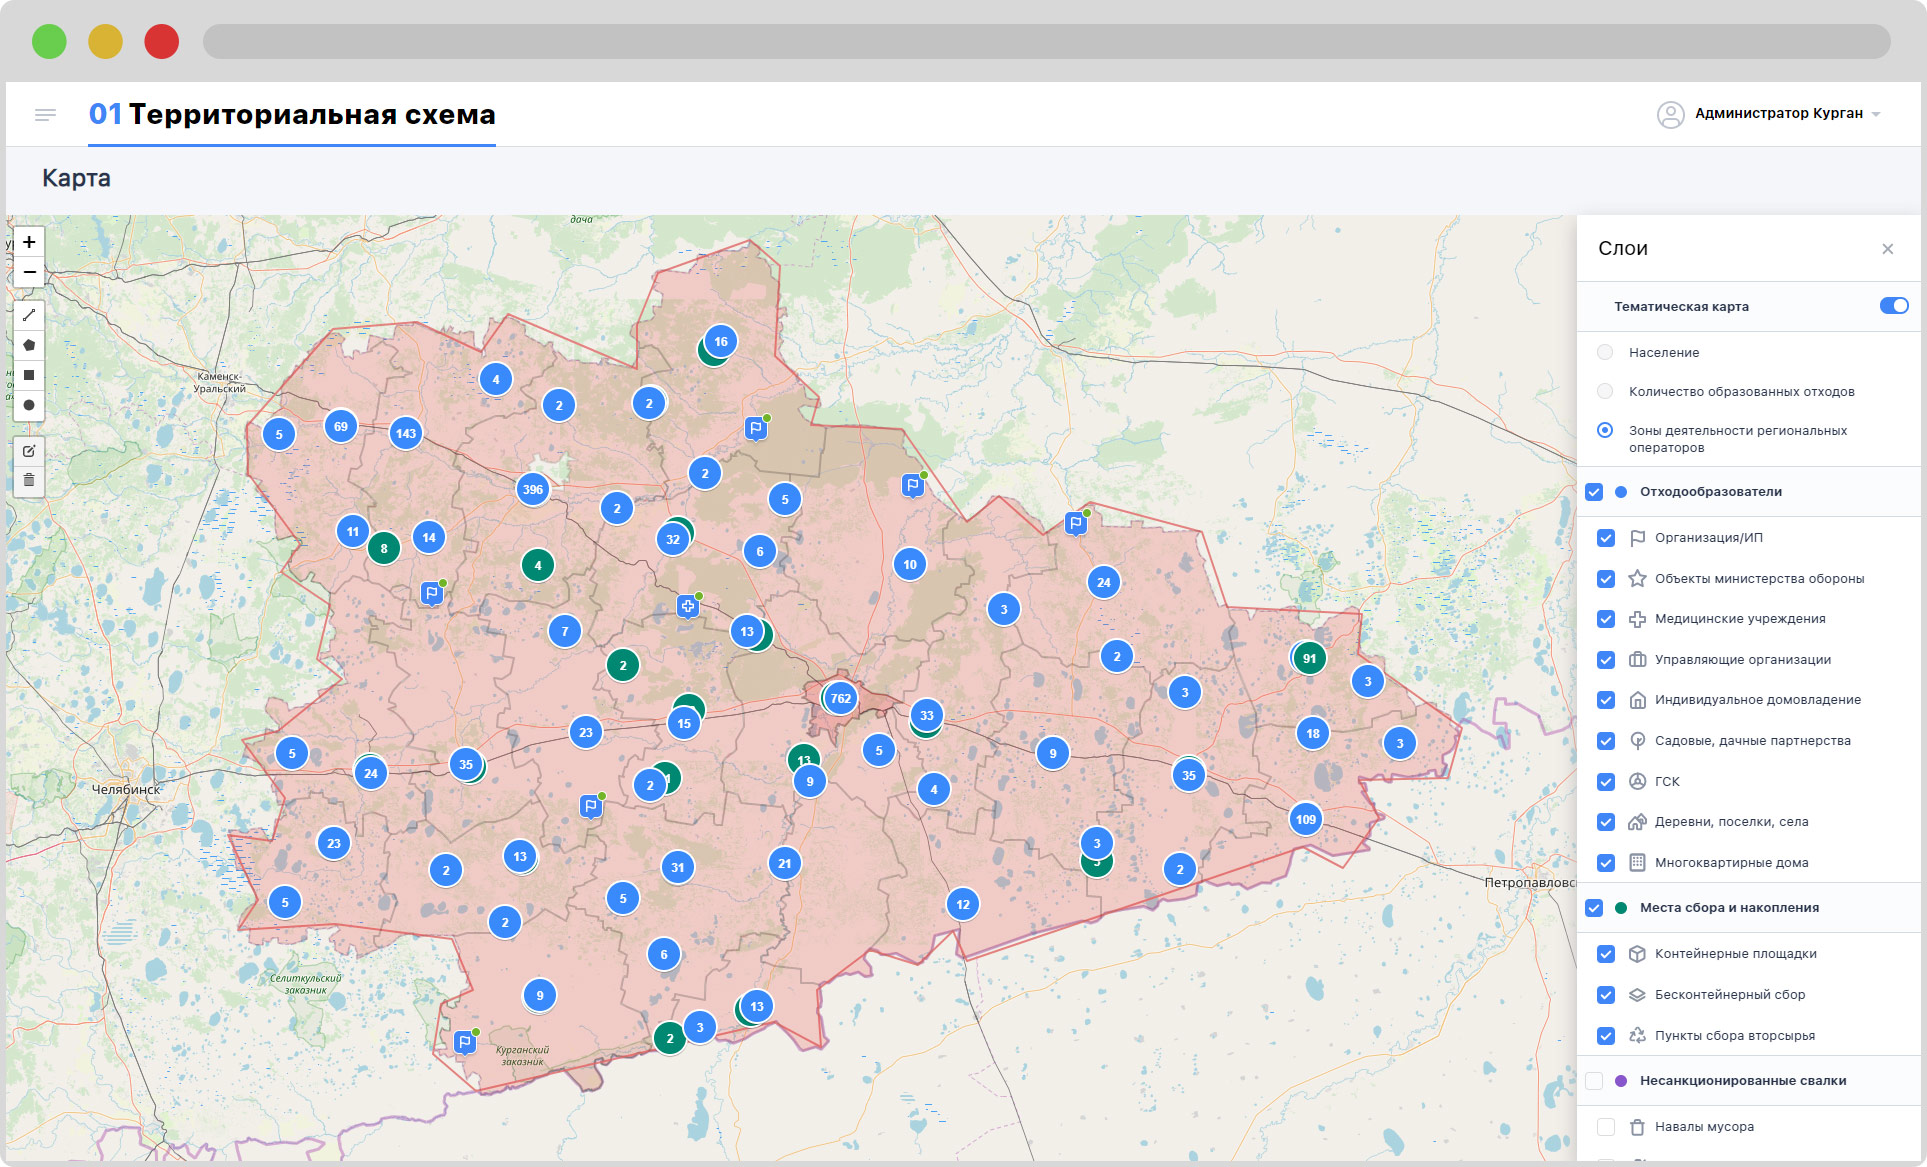Click the 33 cluster marker
Screen dimensions: 1927x1167
[927, 715]
